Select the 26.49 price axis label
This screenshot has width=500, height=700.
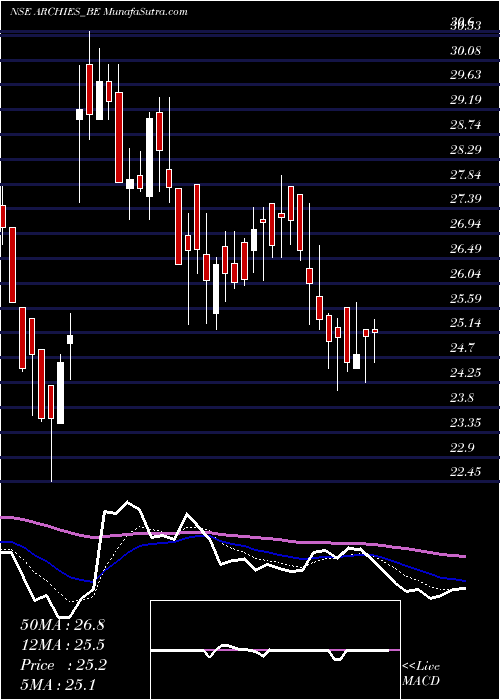point(465,249)
